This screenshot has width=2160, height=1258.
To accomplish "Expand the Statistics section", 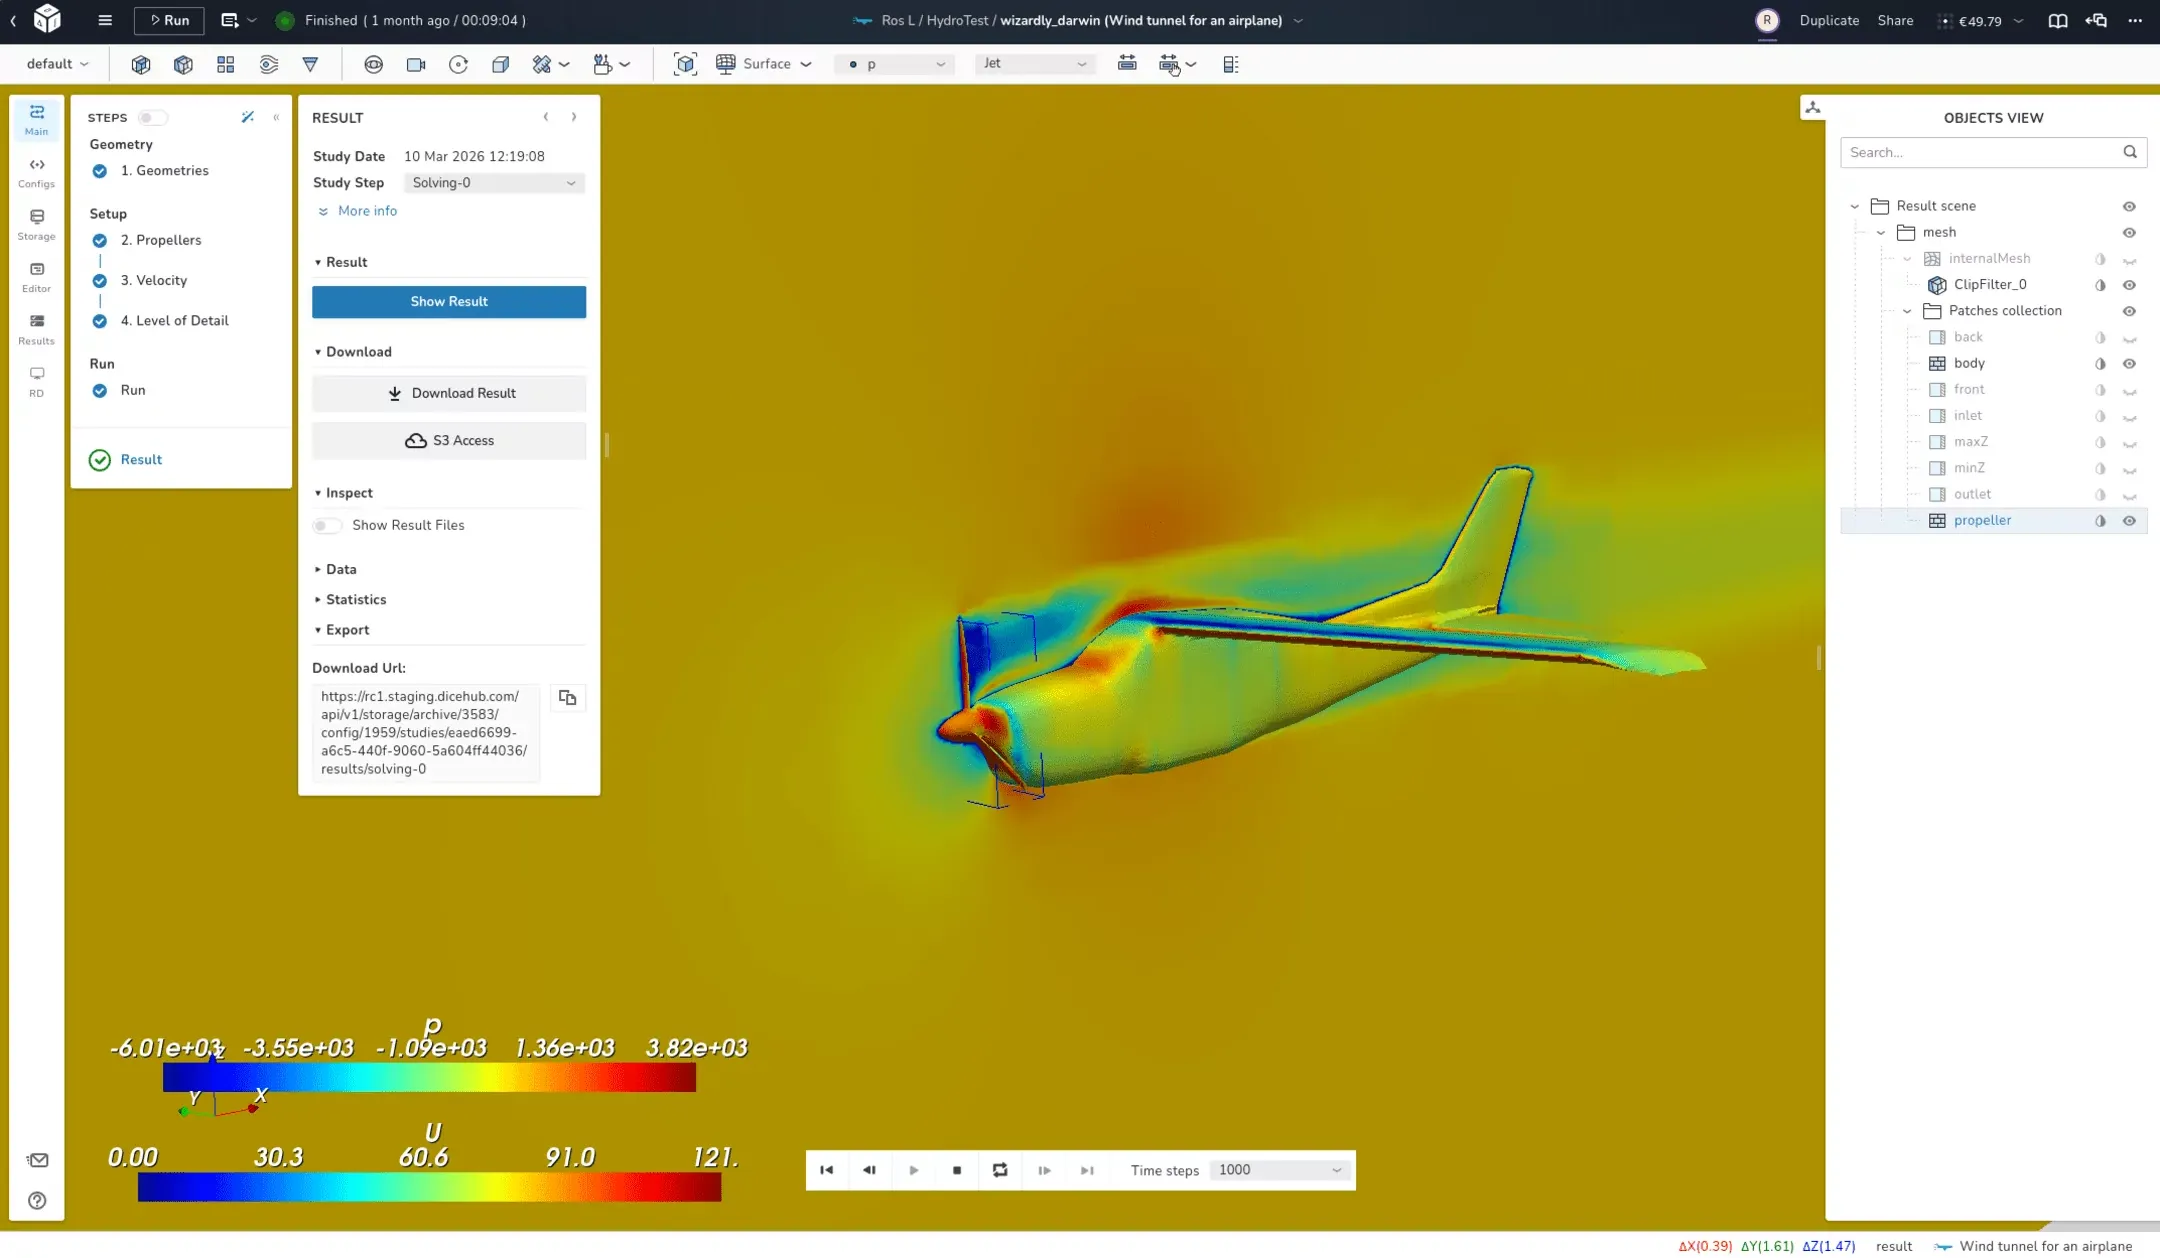I will [356, 599].
